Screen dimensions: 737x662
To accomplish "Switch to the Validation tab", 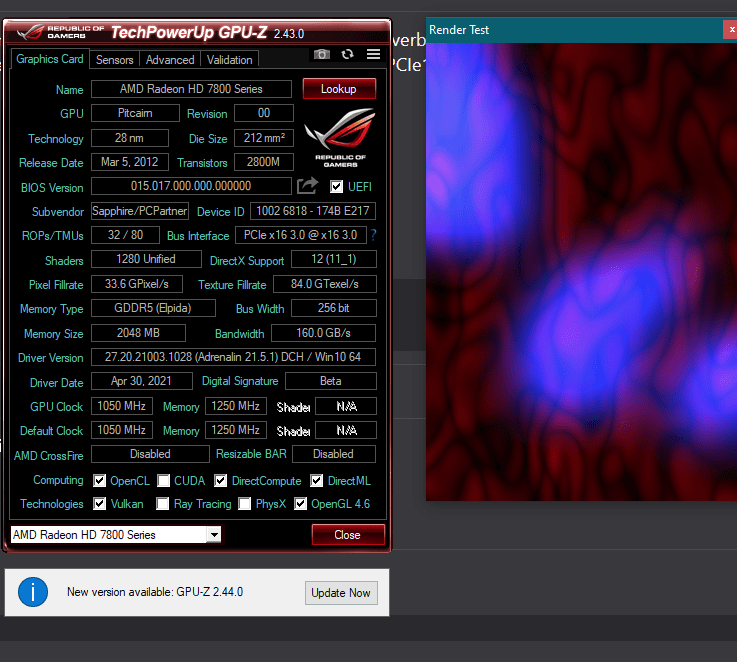I will 229,60.
